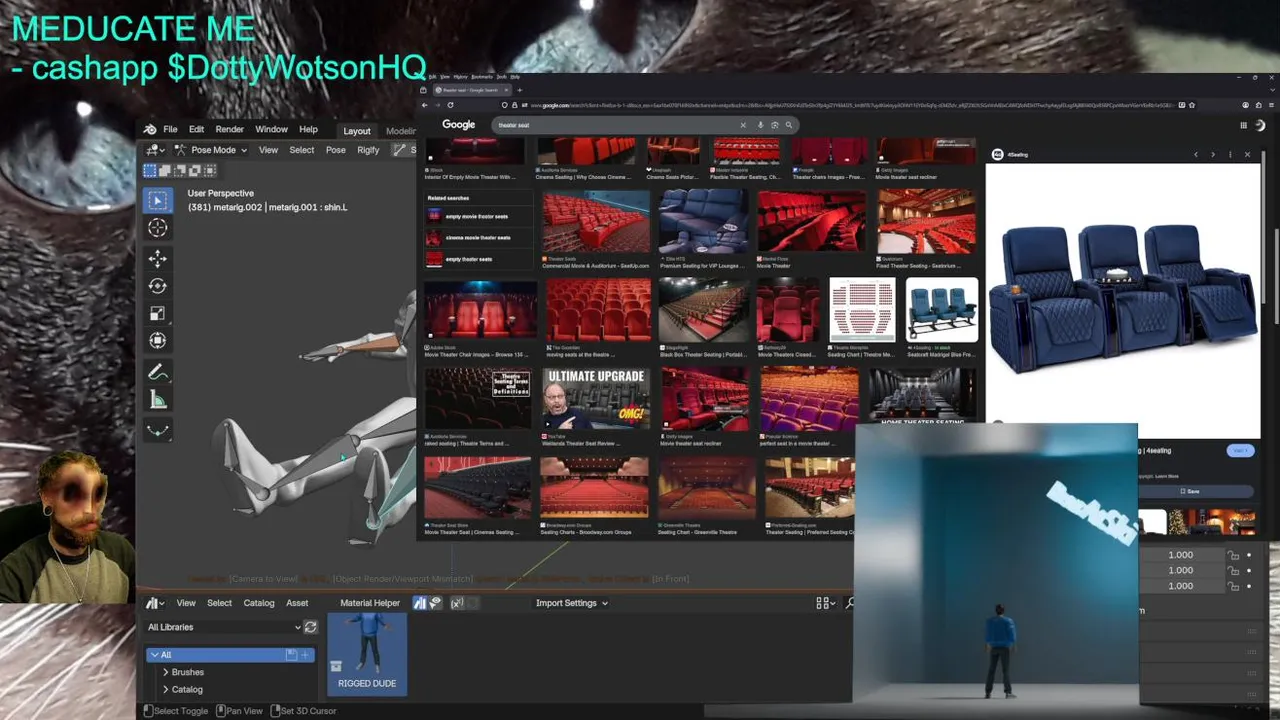Search by image with Google Lens icon
Image resolution: width=1280 pixels, height=720 pixels.
coord(774,125)
